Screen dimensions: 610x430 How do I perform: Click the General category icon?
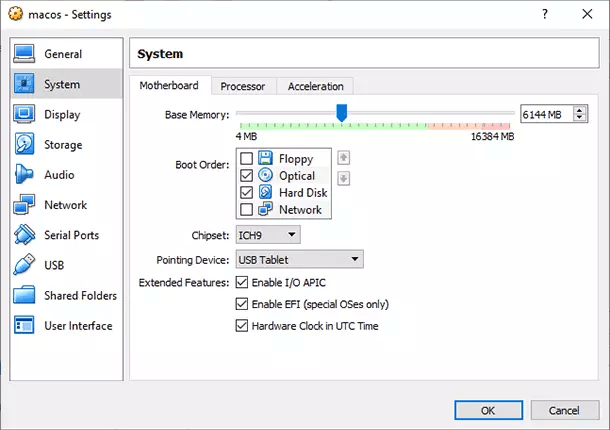tap(24, 54)
